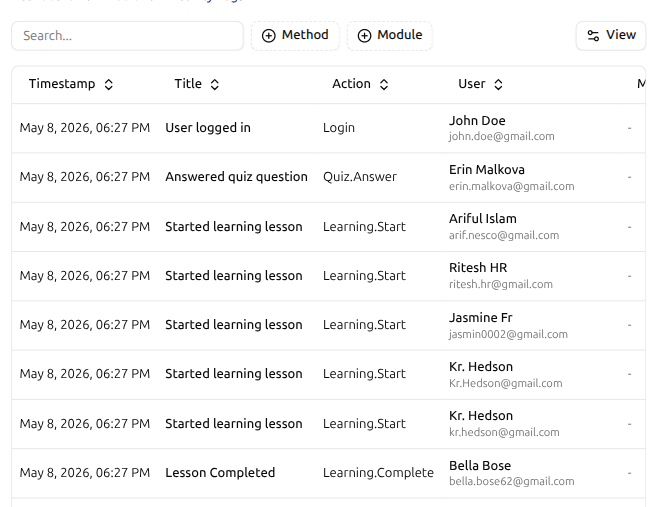Click Ariful Islam's user name

482,219
